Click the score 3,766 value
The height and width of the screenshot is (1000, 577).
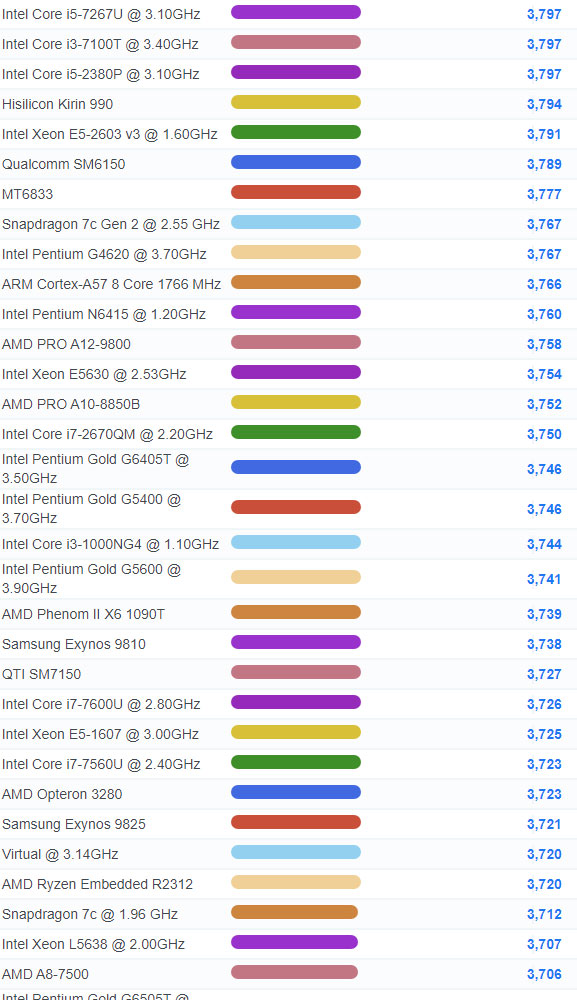click(544, 284)
